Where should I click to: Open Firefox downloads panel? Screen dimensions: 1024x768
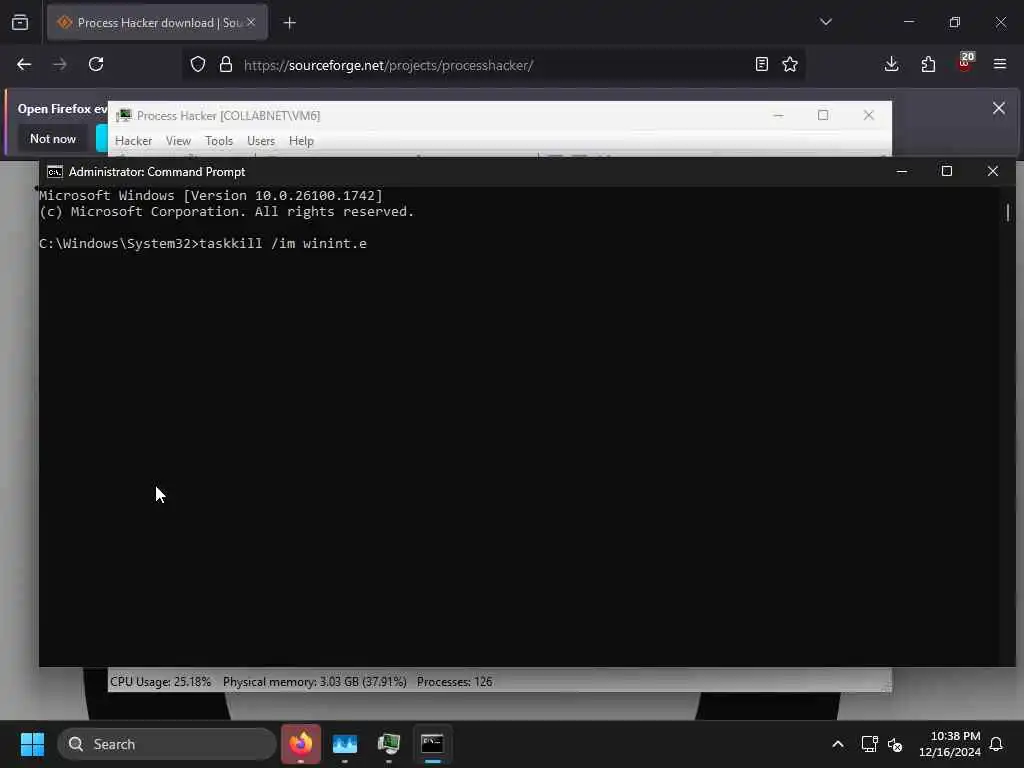[891, 64]
